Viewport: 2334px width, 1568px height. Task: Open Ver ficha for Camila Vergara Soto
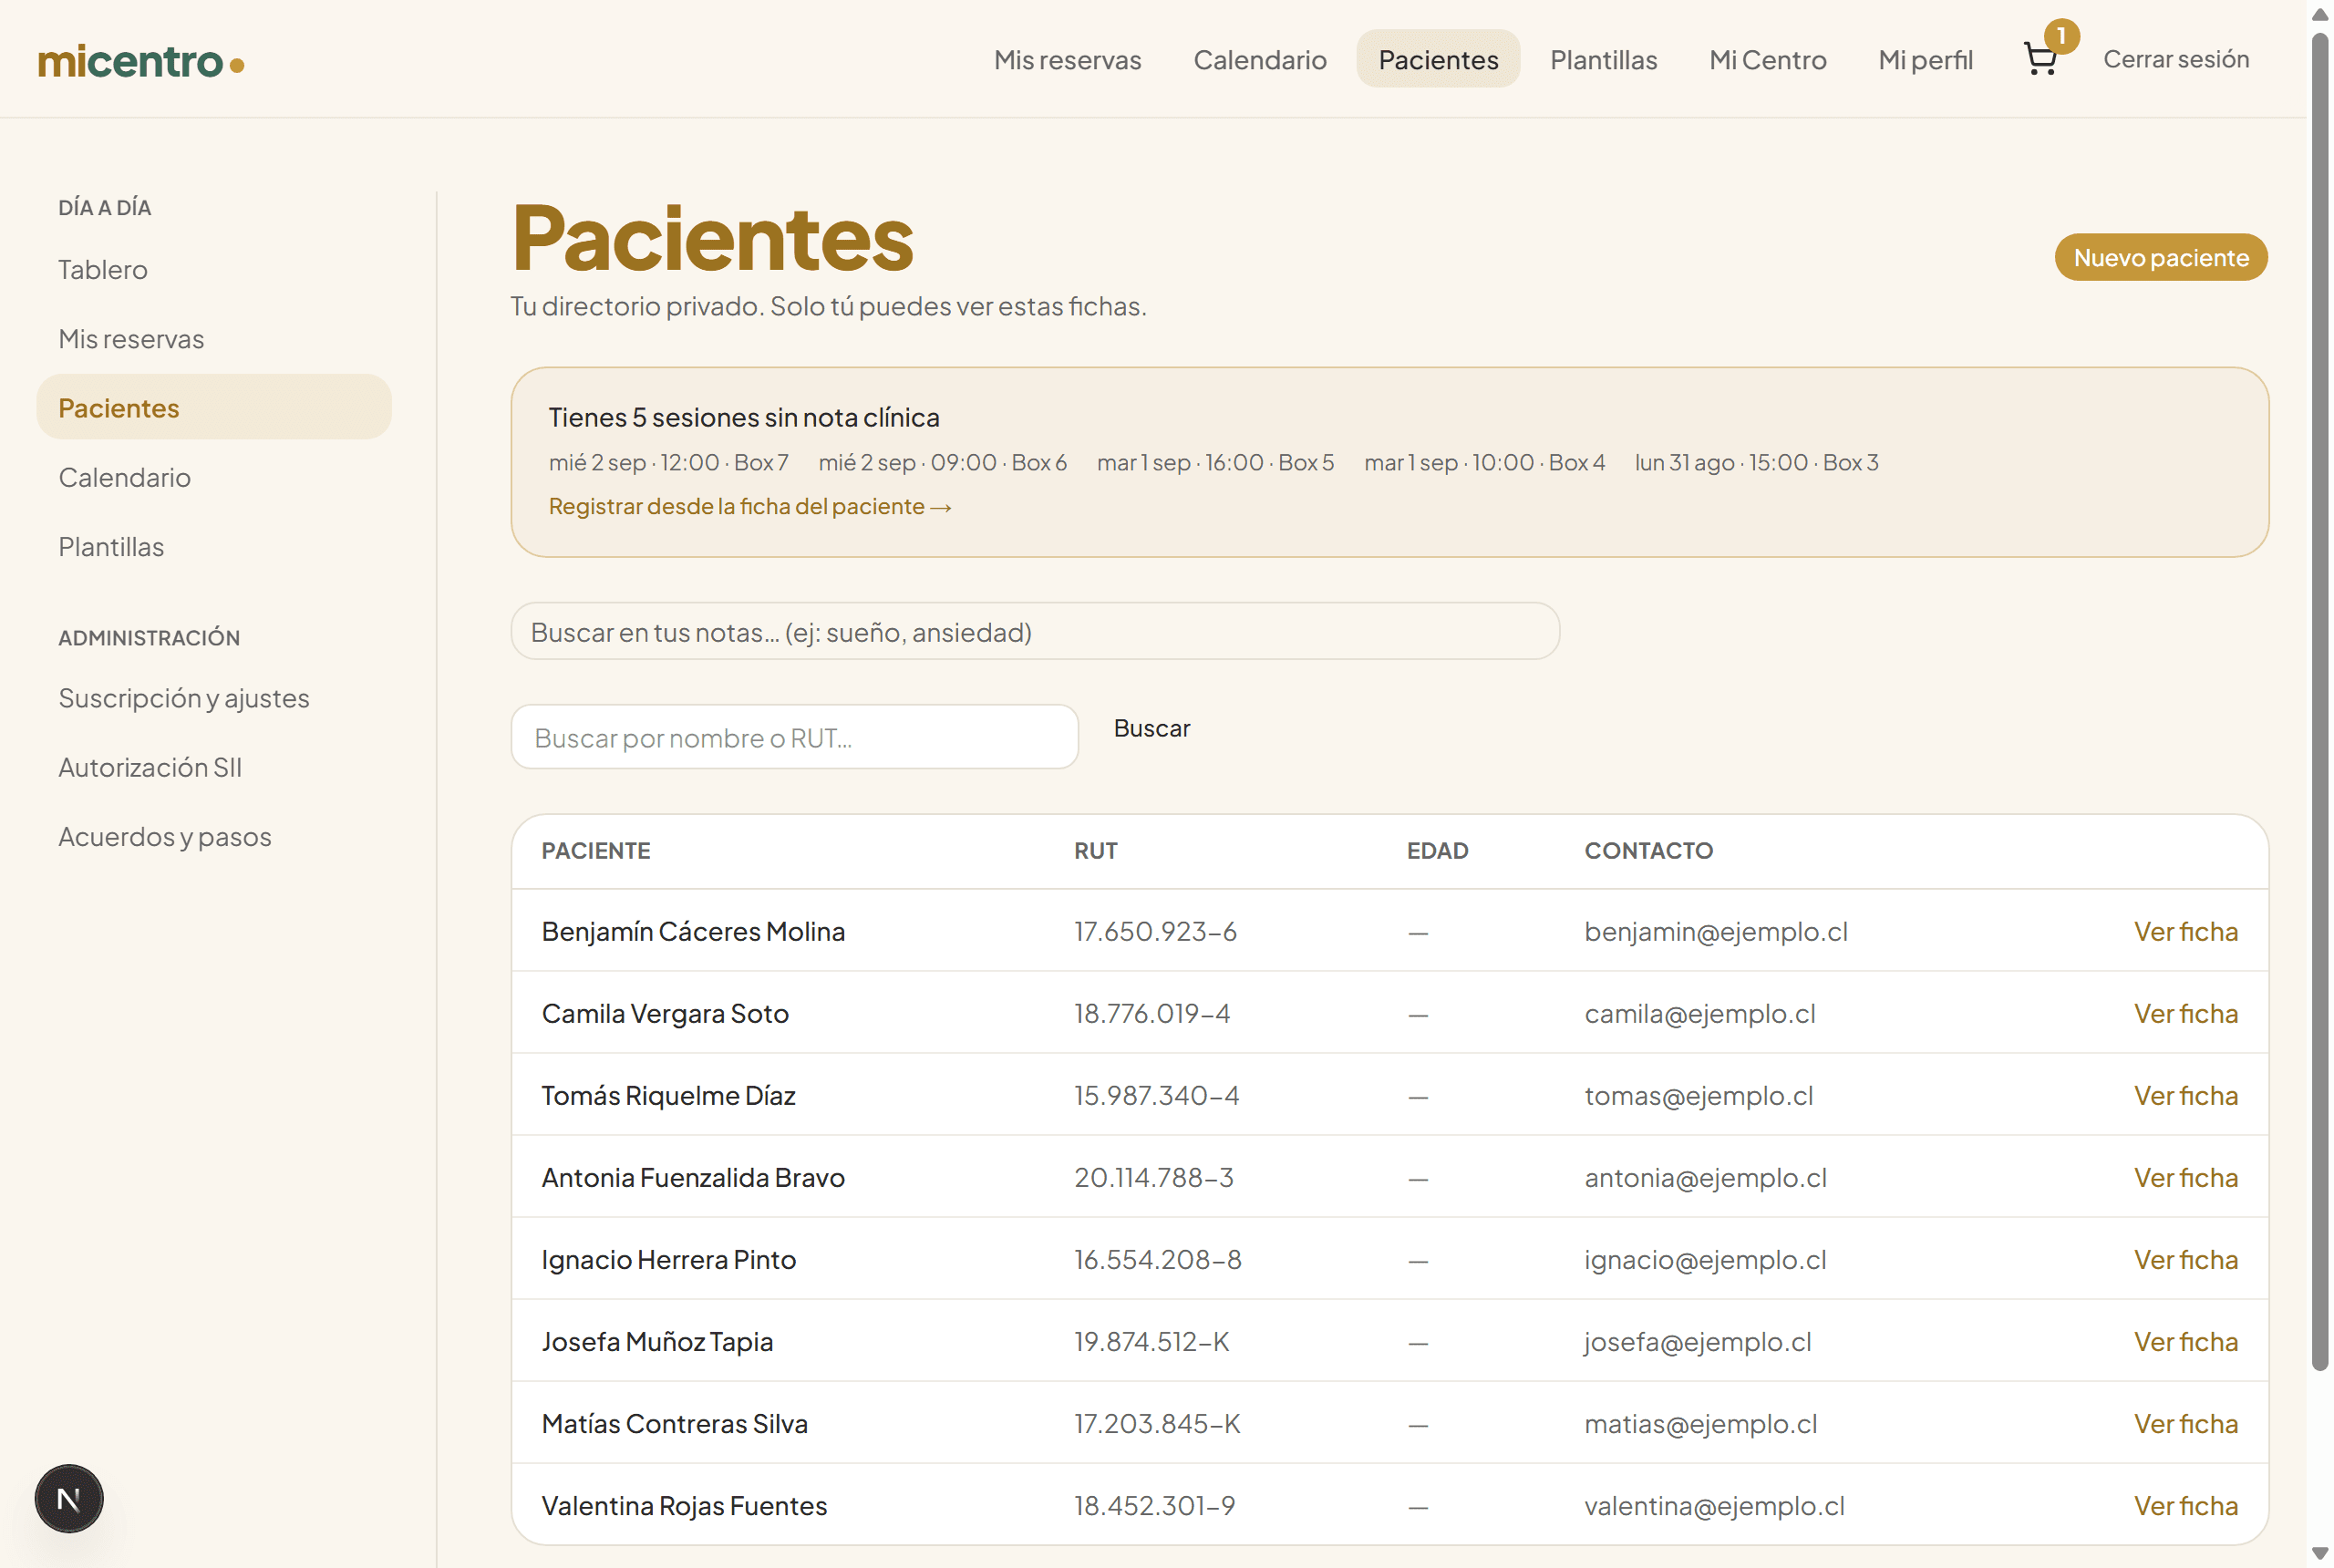click(2186, 1013)
